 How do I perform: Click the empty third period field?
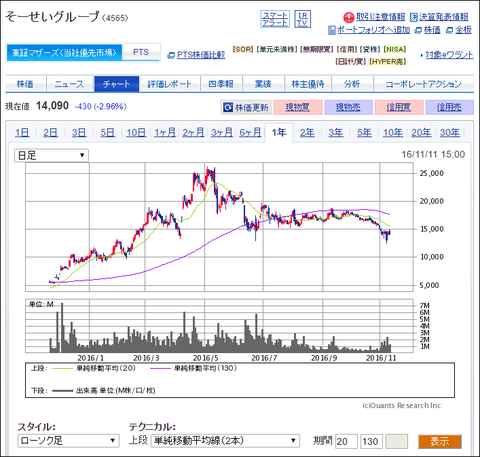(397, 441)
